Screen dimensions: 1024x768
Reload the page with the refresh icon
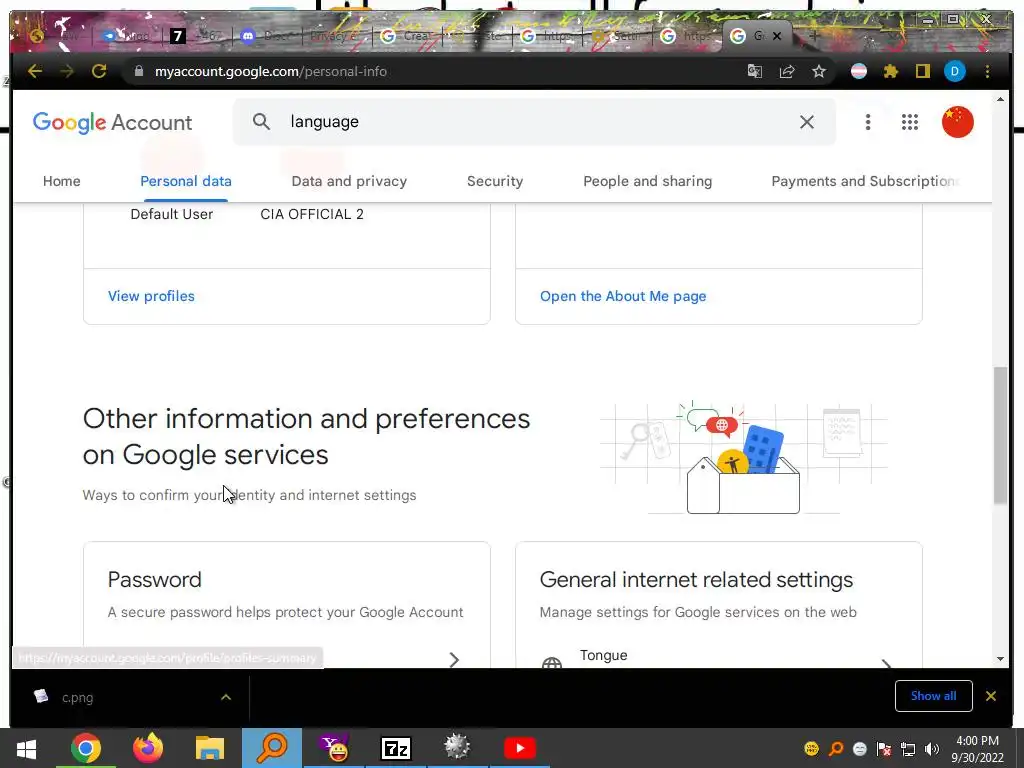99,71
